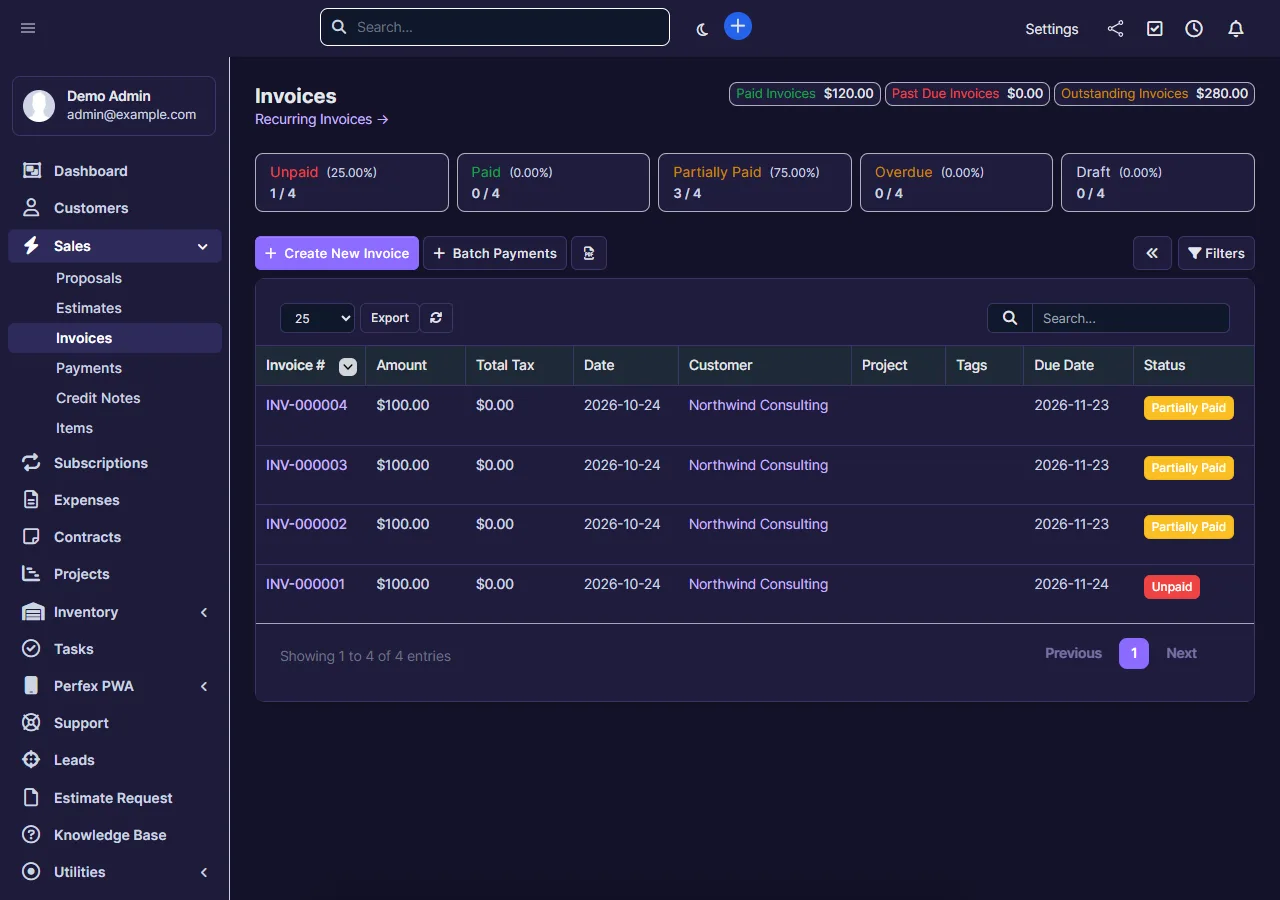1280x900 pixels.
Task: Open Expenses from the sidebar
Action: click(115, 500)
